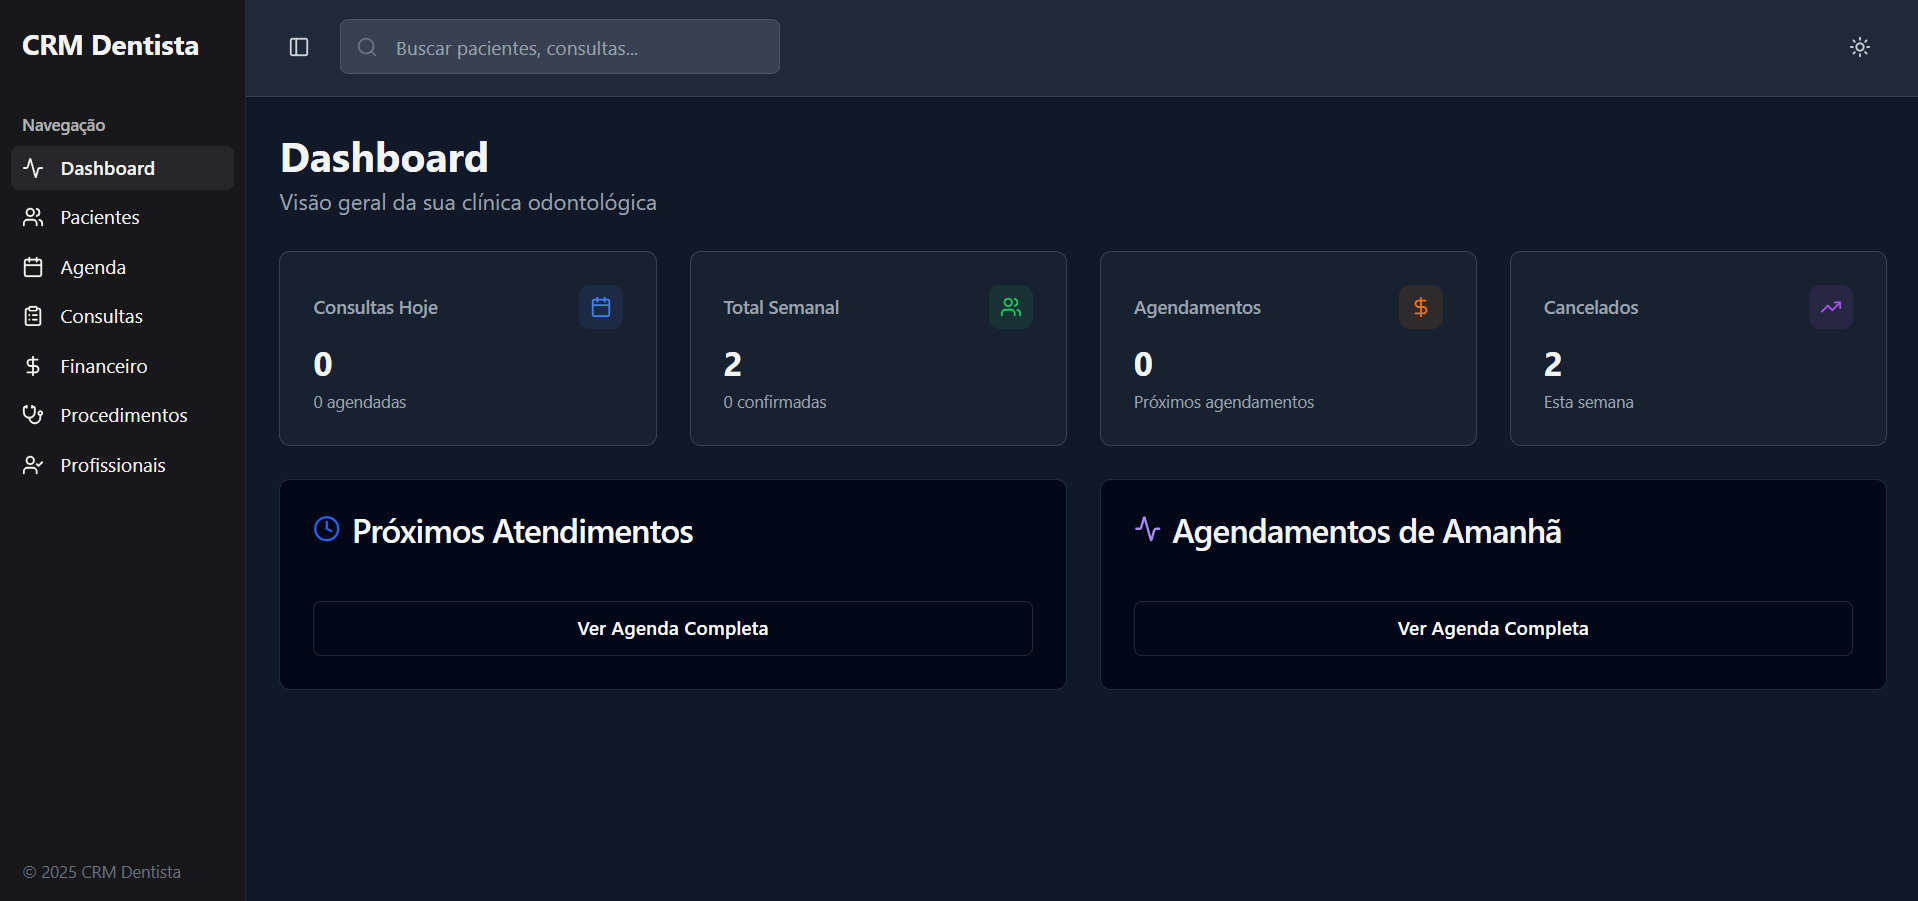
Task: Select Dashboard in the navigation sidebar
Action: tap(108, 168)
